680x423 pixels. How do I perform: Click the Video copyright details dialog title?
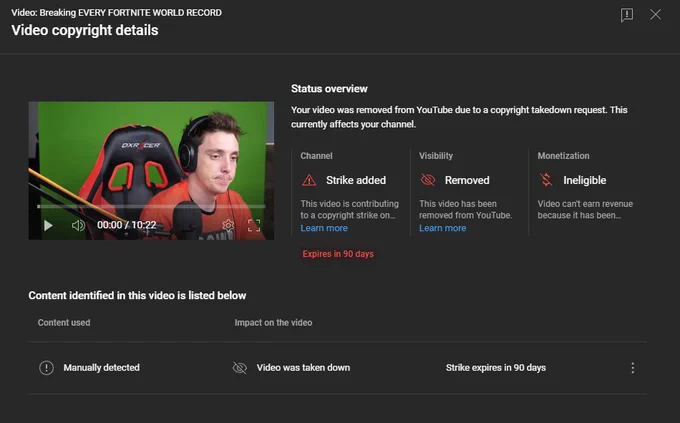coord(85,30)
